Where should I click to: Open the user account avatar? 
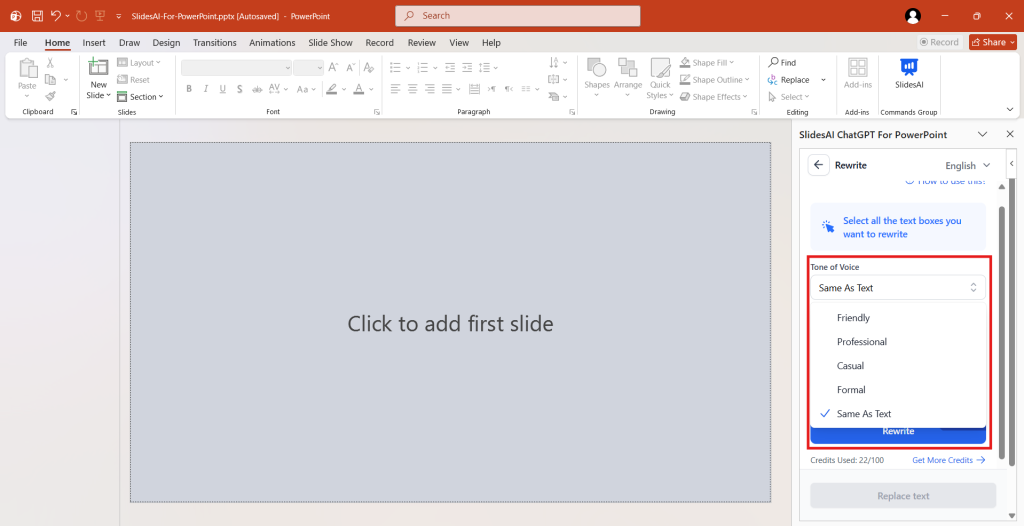coord(913,16)
